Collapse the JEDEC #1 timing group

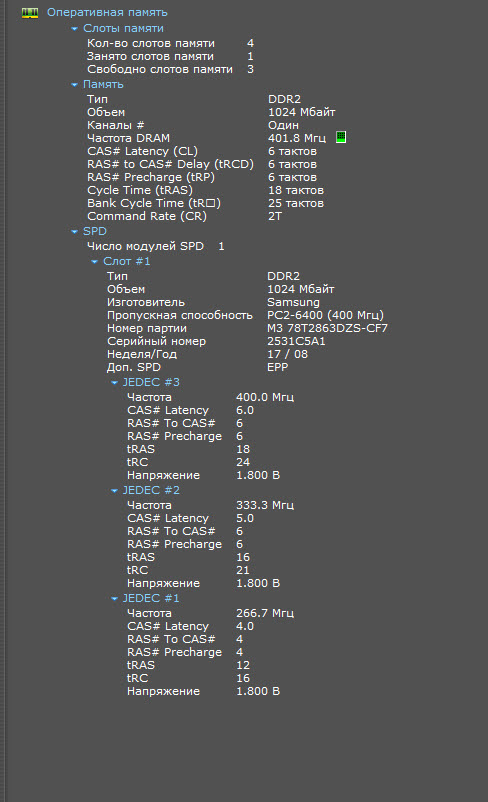115,598
